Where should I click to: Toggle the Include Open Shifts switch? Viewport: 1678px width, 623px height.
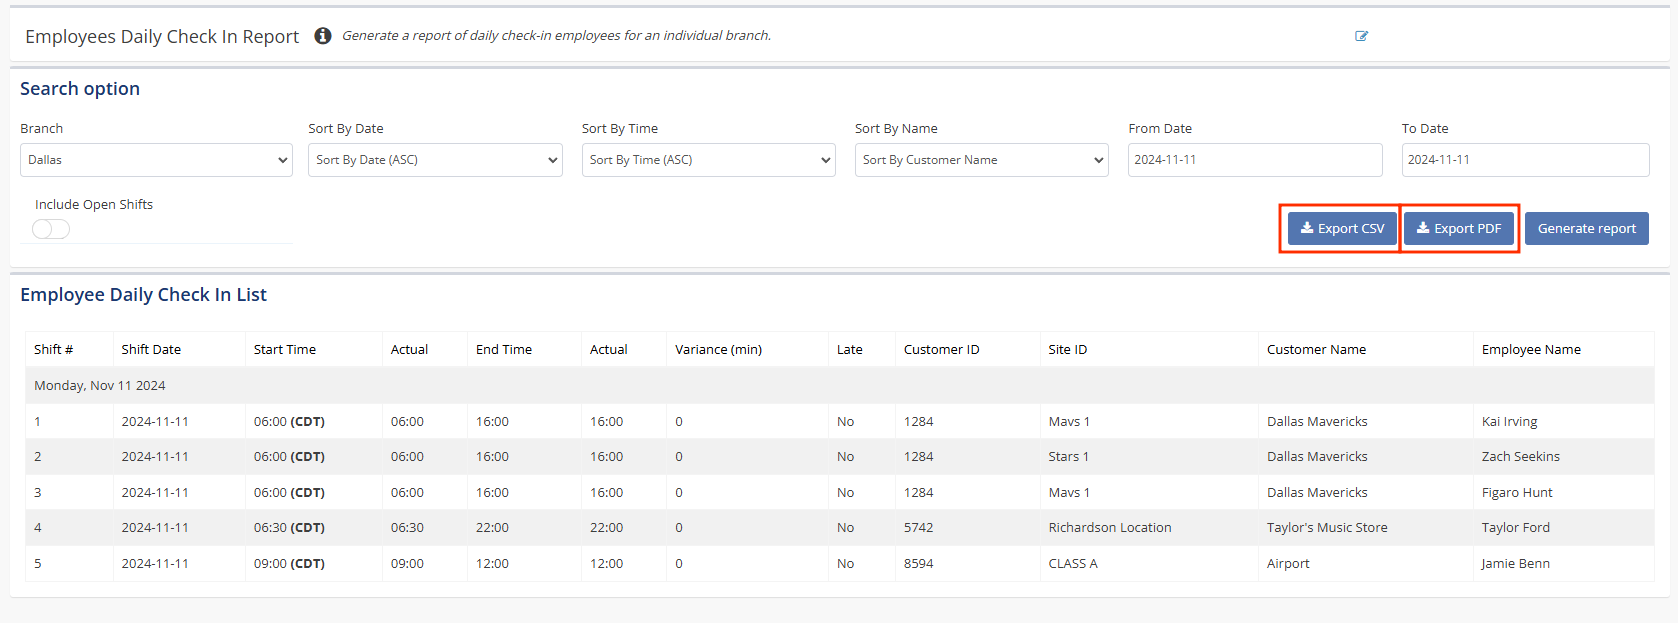[51, 229]
